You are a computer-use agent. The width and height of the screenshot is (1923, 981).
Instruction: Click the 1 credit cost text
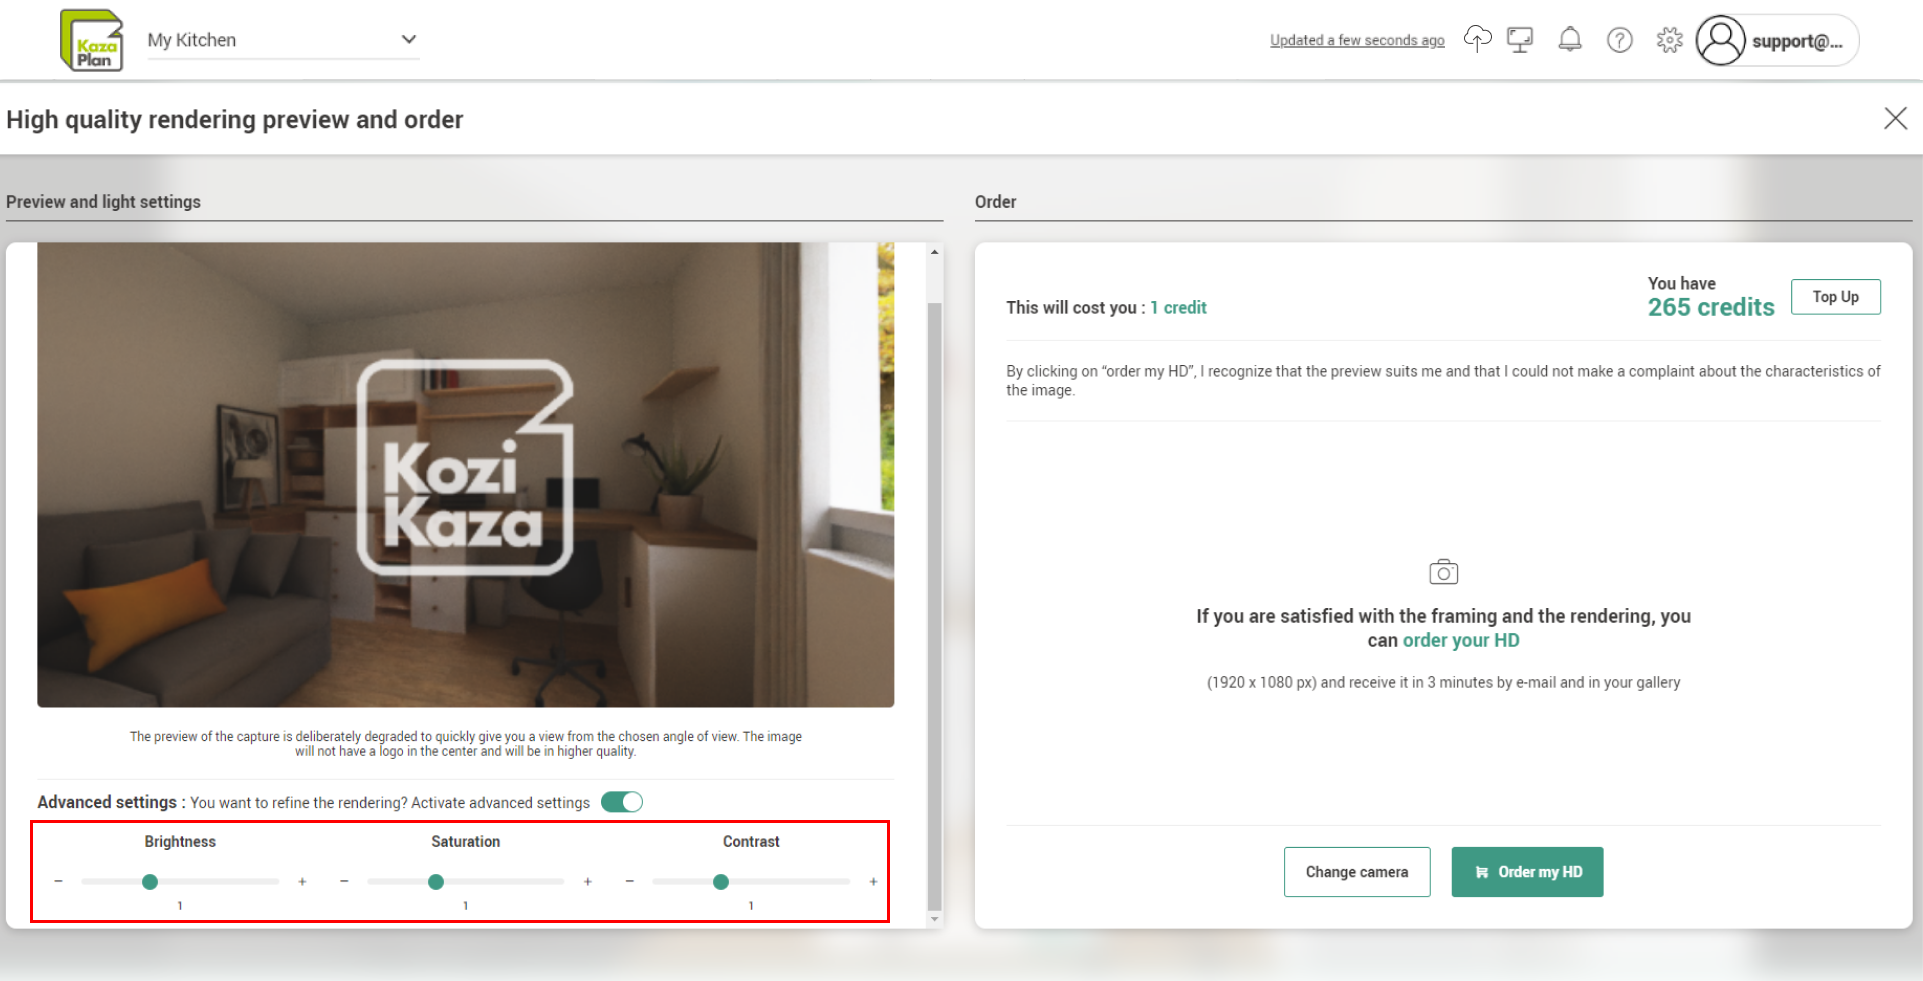pyautogui.click(x=1178, y=308)
